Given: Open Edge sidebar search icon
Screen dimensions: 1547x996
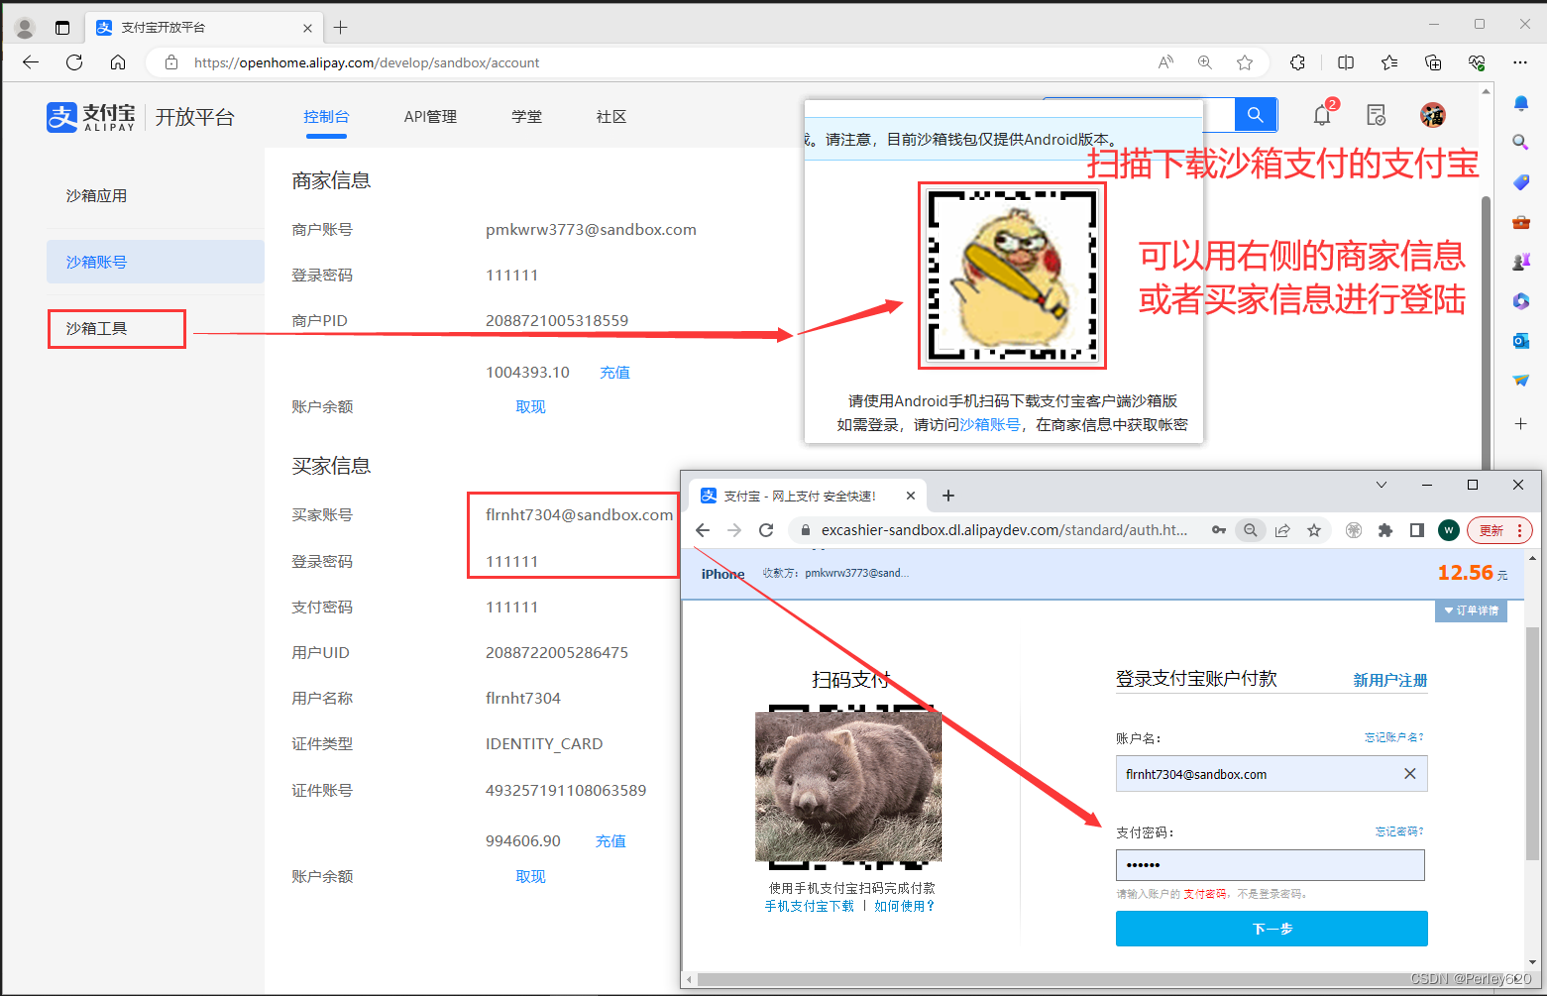Looking at the screenshot, I should tap(1520, 142).
